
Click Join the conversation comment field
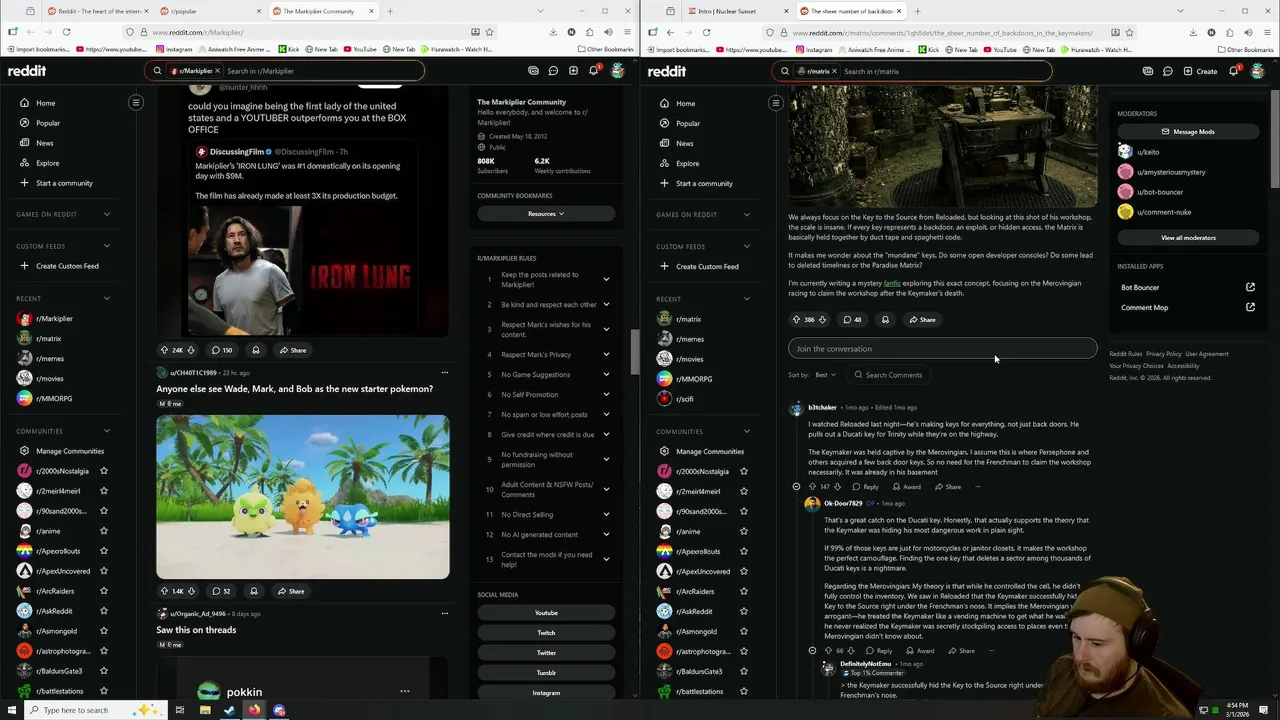[x=942, y=349]
